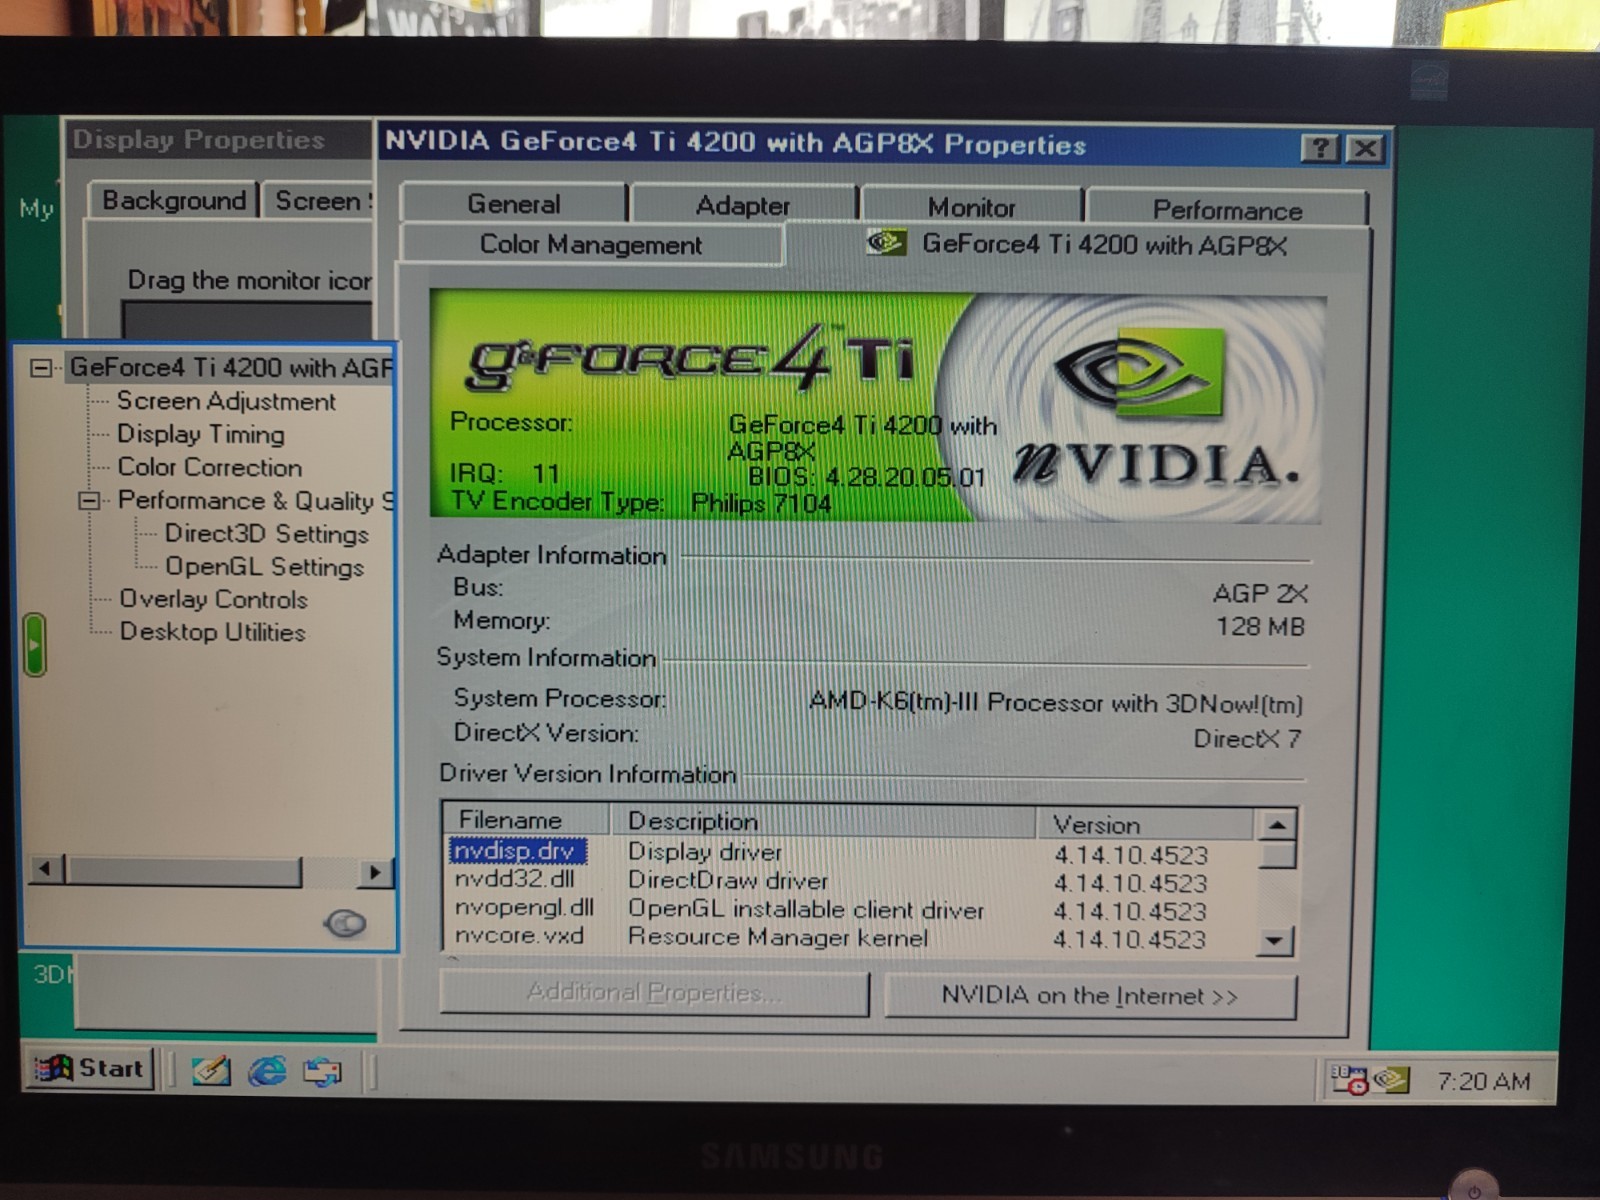Screen dimensions: 1600x1200
Task: Click the NVIDIA on the Internet button
Action: [1090, 996]
